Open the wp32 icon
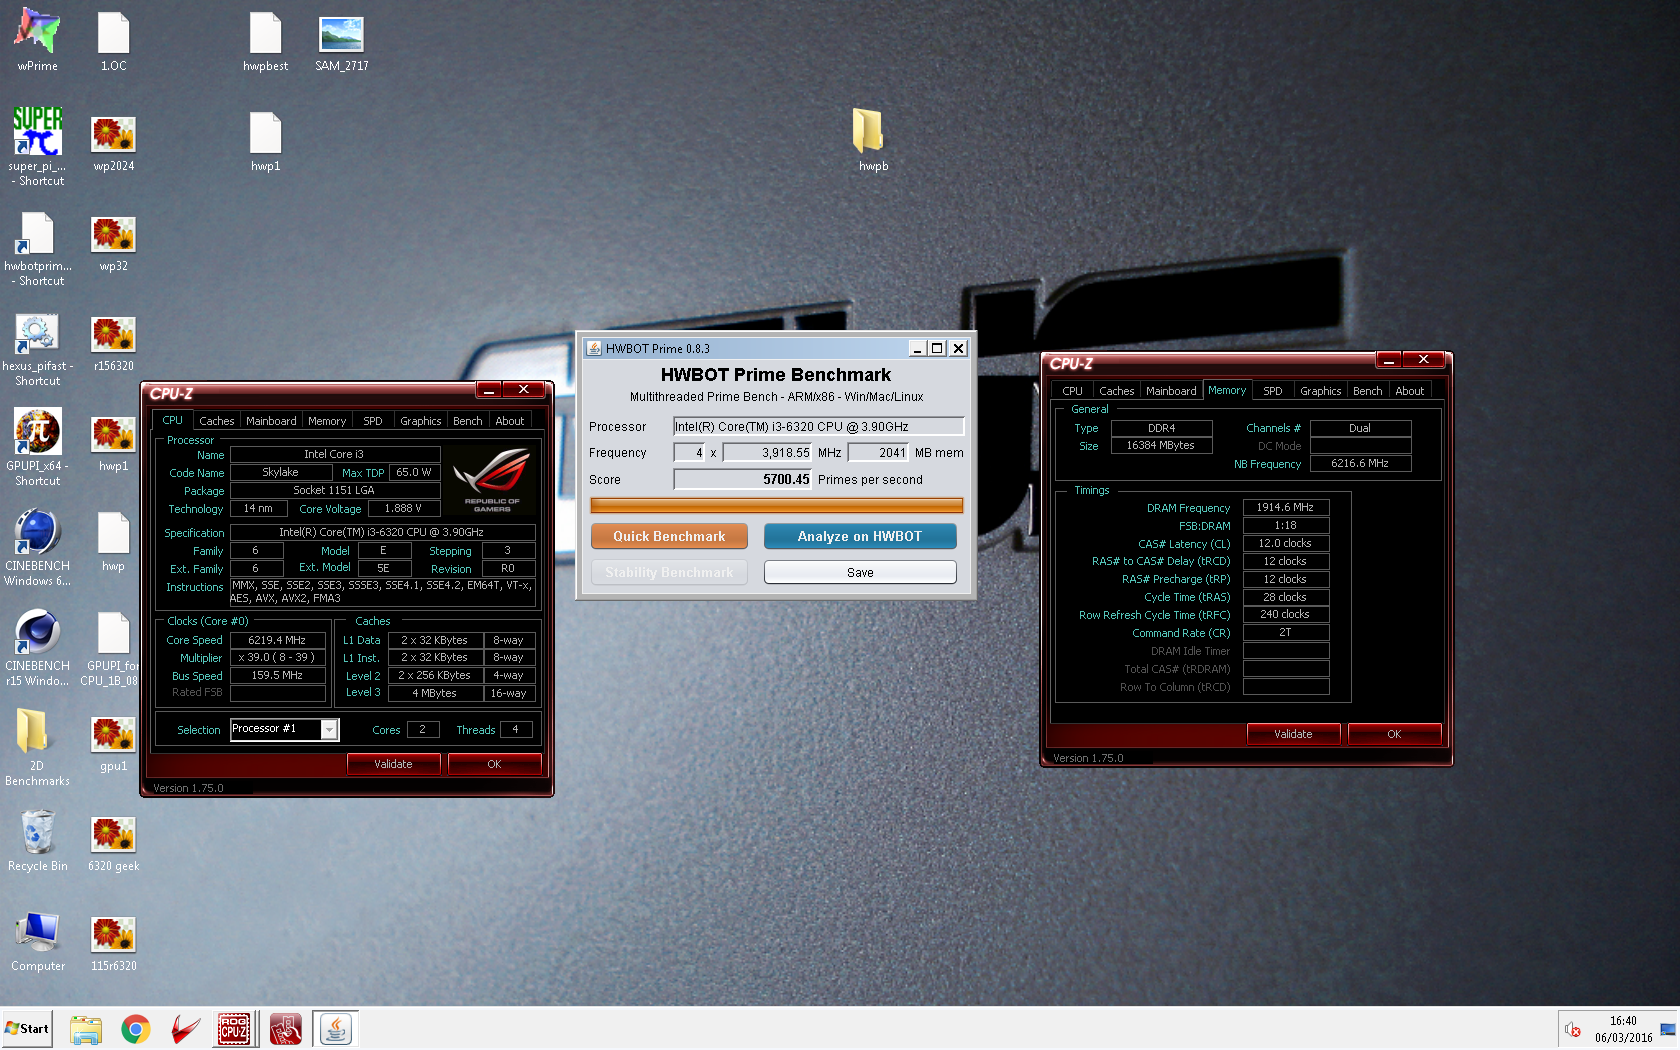The width and height of the screenshot is (1680, 1050). coord(113,243)
